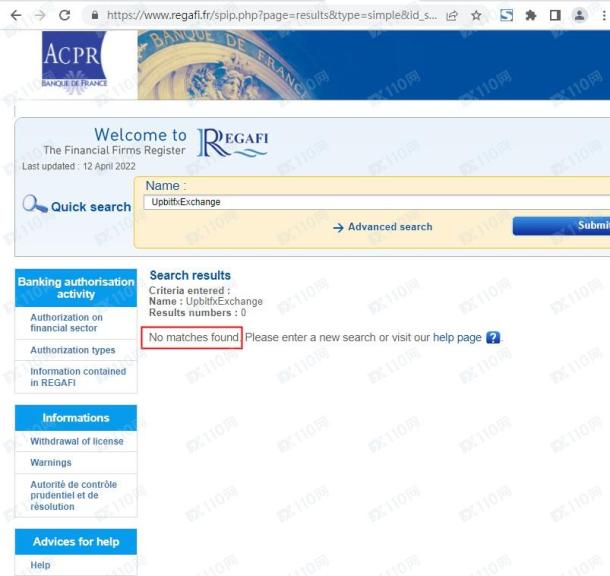Click 'Last updated : 12 April 2022' text
The image size is (610, 576).
[x=79, y=166]
